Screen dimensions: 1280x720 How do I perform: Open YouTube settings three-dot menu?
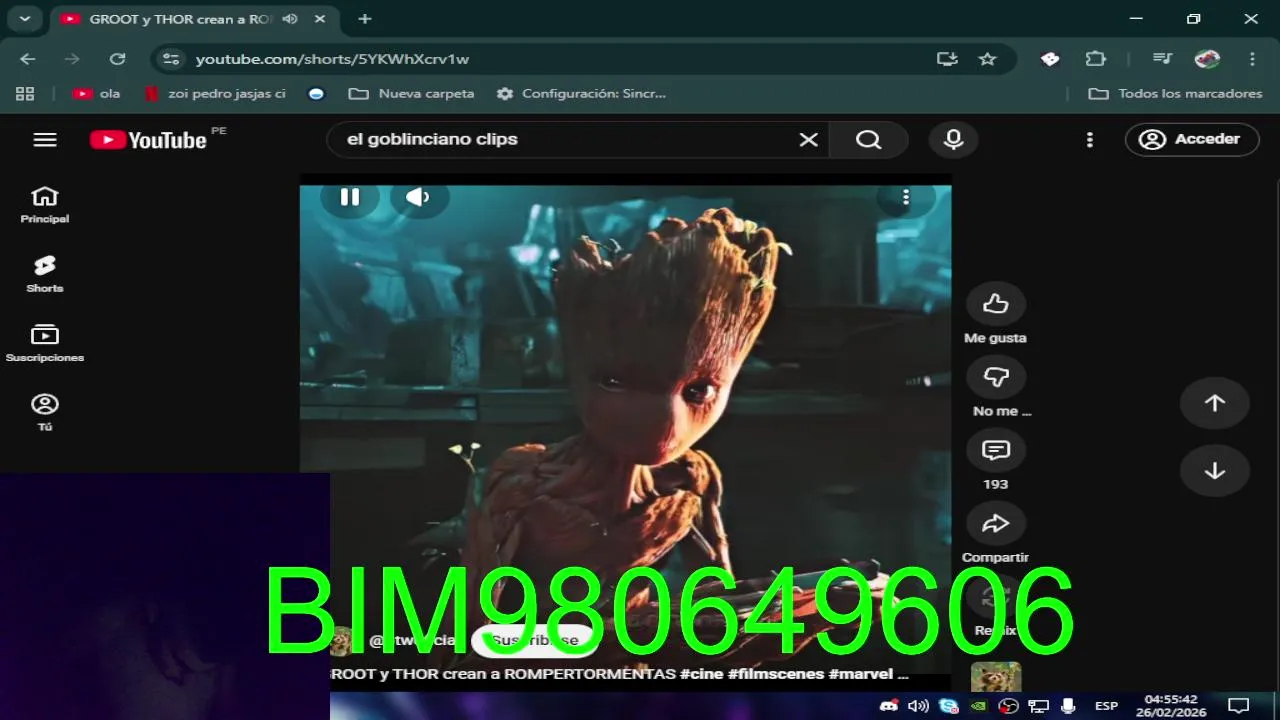pos(1090,140)
